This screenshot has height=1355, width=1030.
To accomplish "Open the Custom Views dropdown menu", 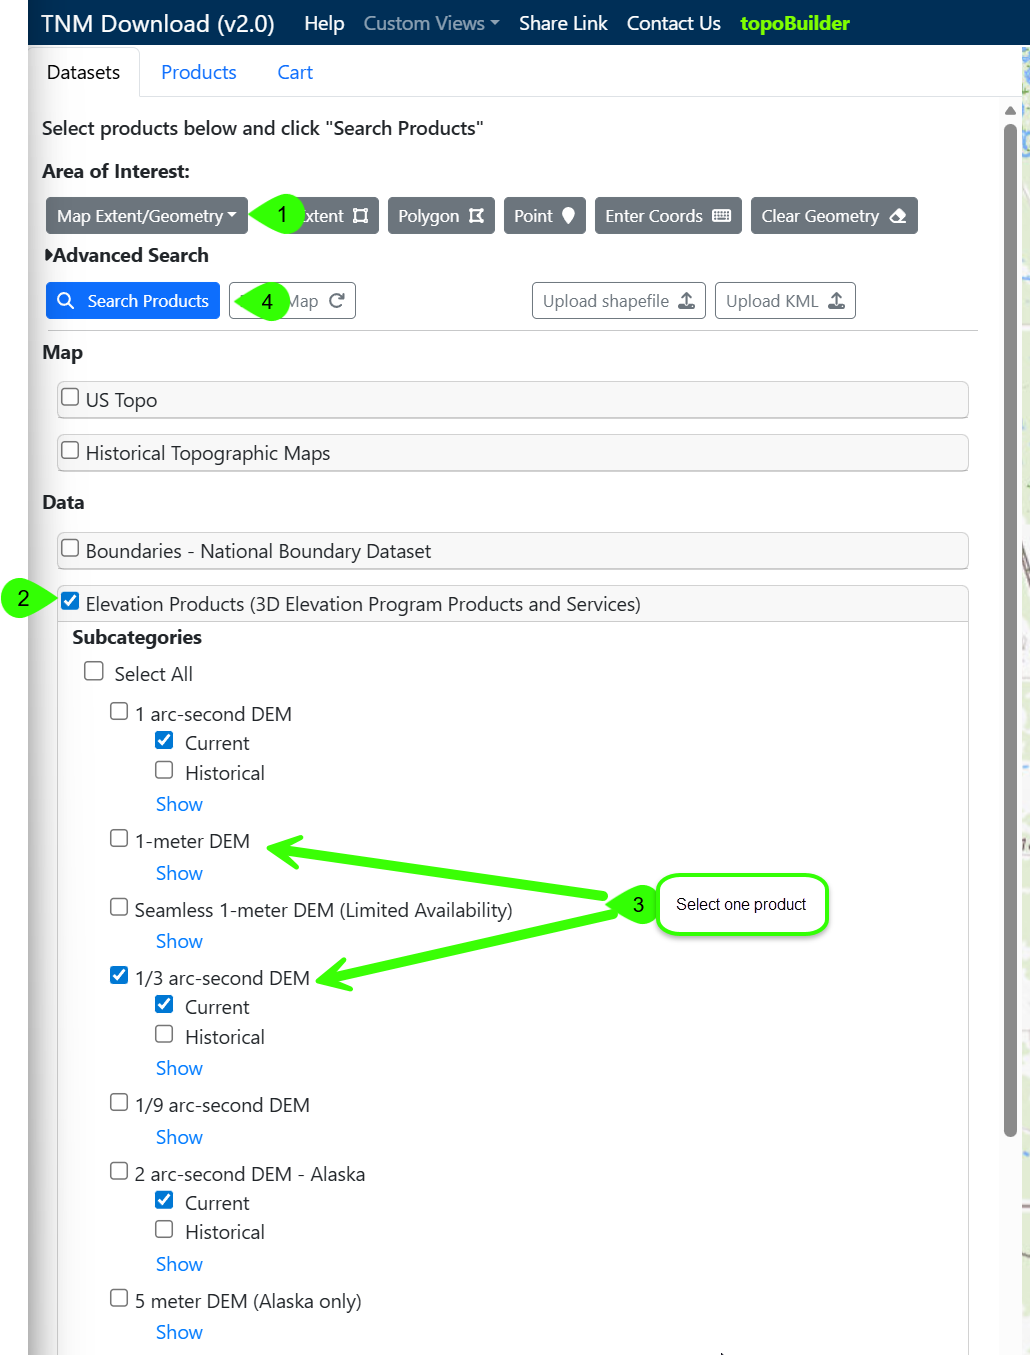I will tap(431, 23).
